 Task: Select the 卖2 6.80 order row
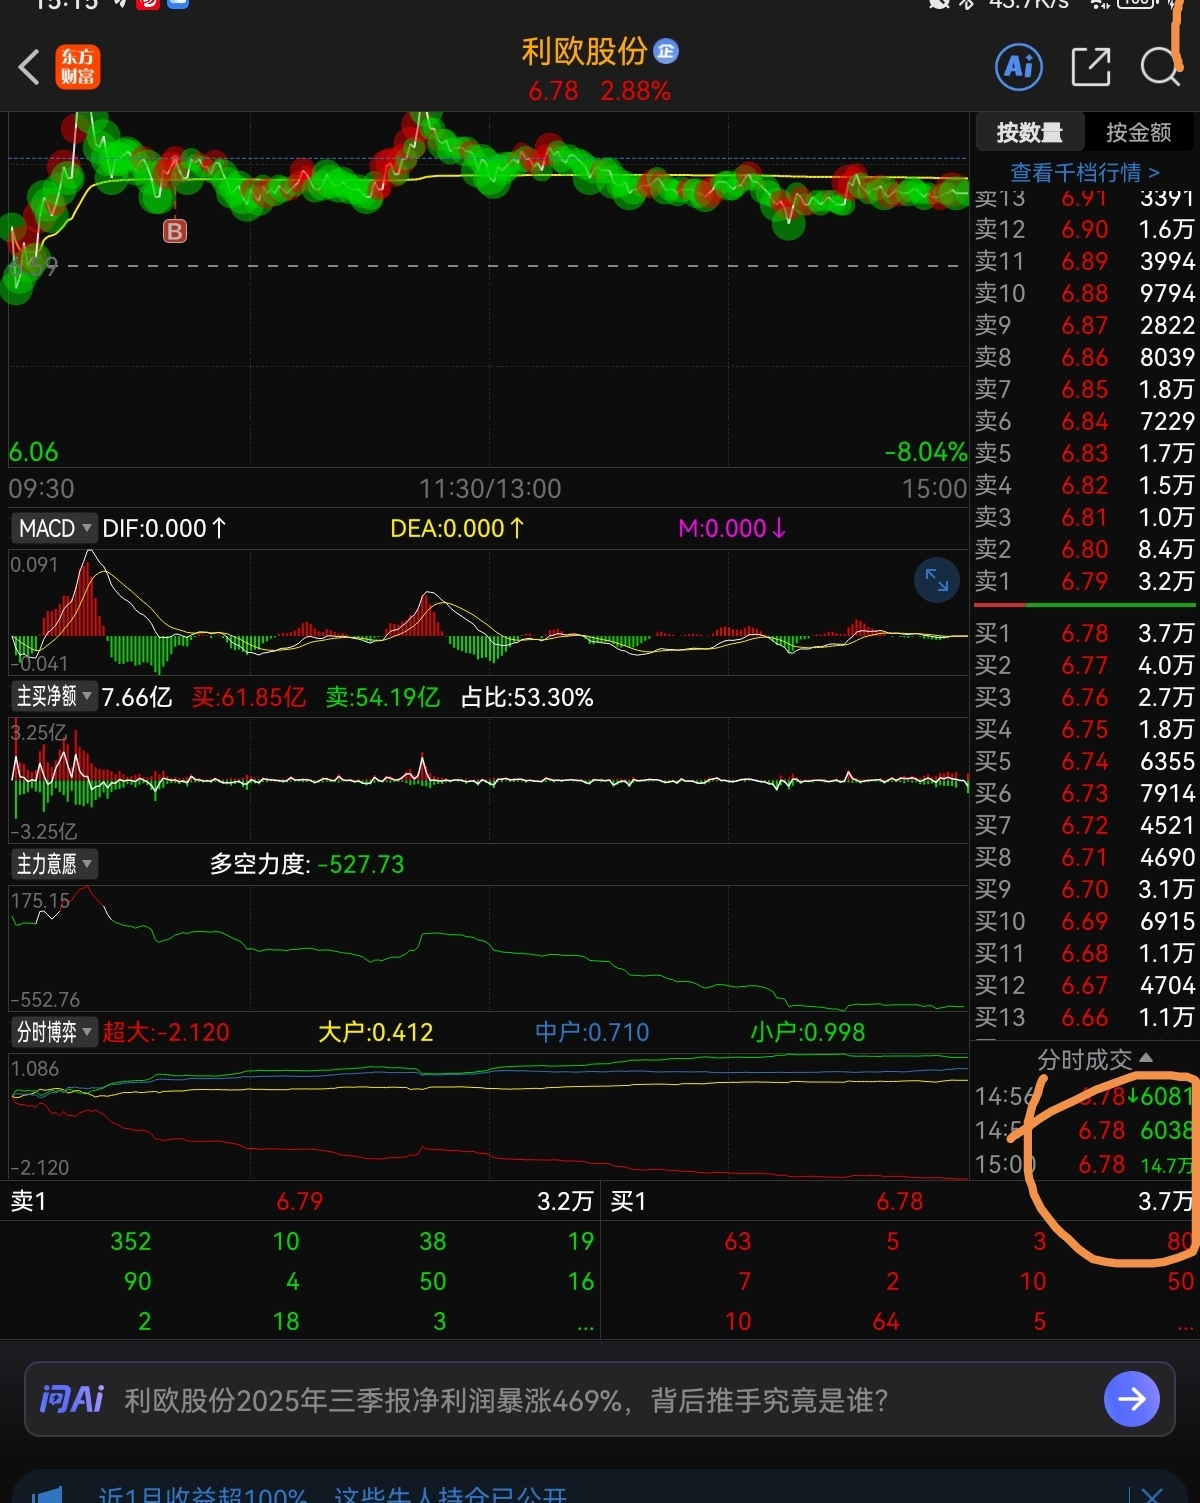coord(1085,549)
